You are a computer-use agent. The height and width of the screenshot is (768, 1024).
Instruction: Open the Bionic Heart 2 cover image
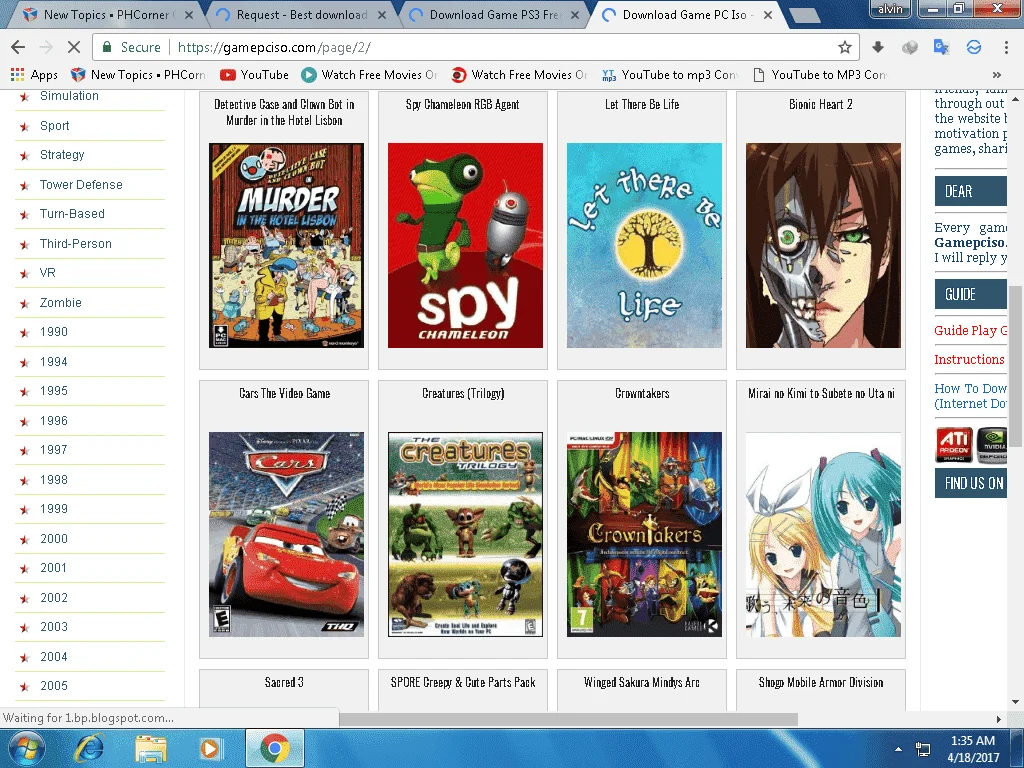(823, 246)
